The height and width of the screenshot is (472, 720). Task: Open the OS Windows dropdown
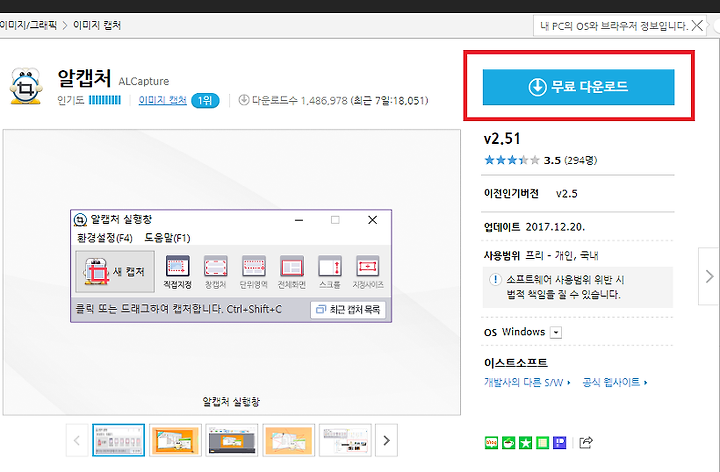556,332
